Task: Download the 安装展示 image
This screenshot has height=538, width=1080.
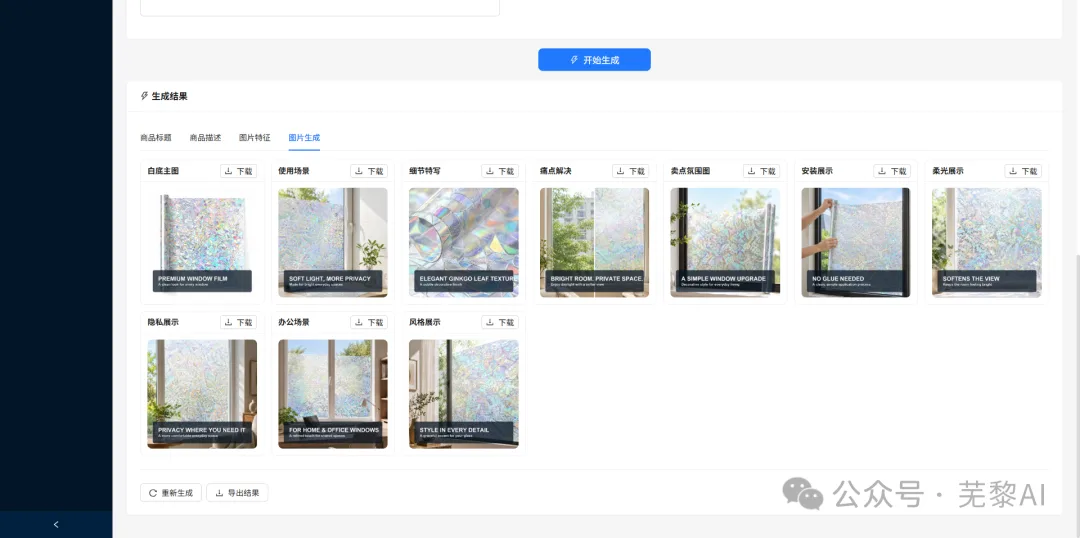Action: (892, 171)
